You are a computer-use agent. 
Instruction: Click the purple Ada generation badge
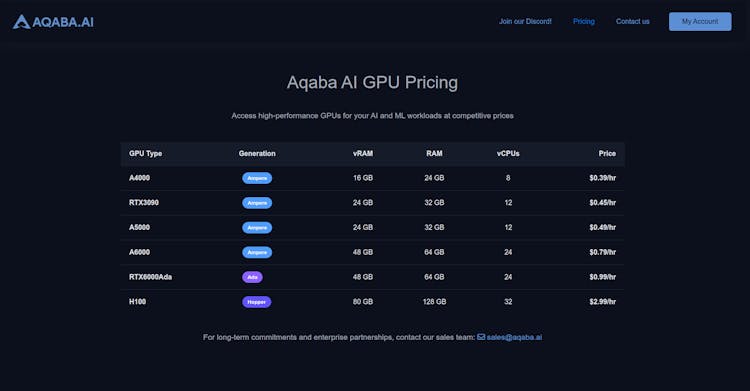coord(252,277)
